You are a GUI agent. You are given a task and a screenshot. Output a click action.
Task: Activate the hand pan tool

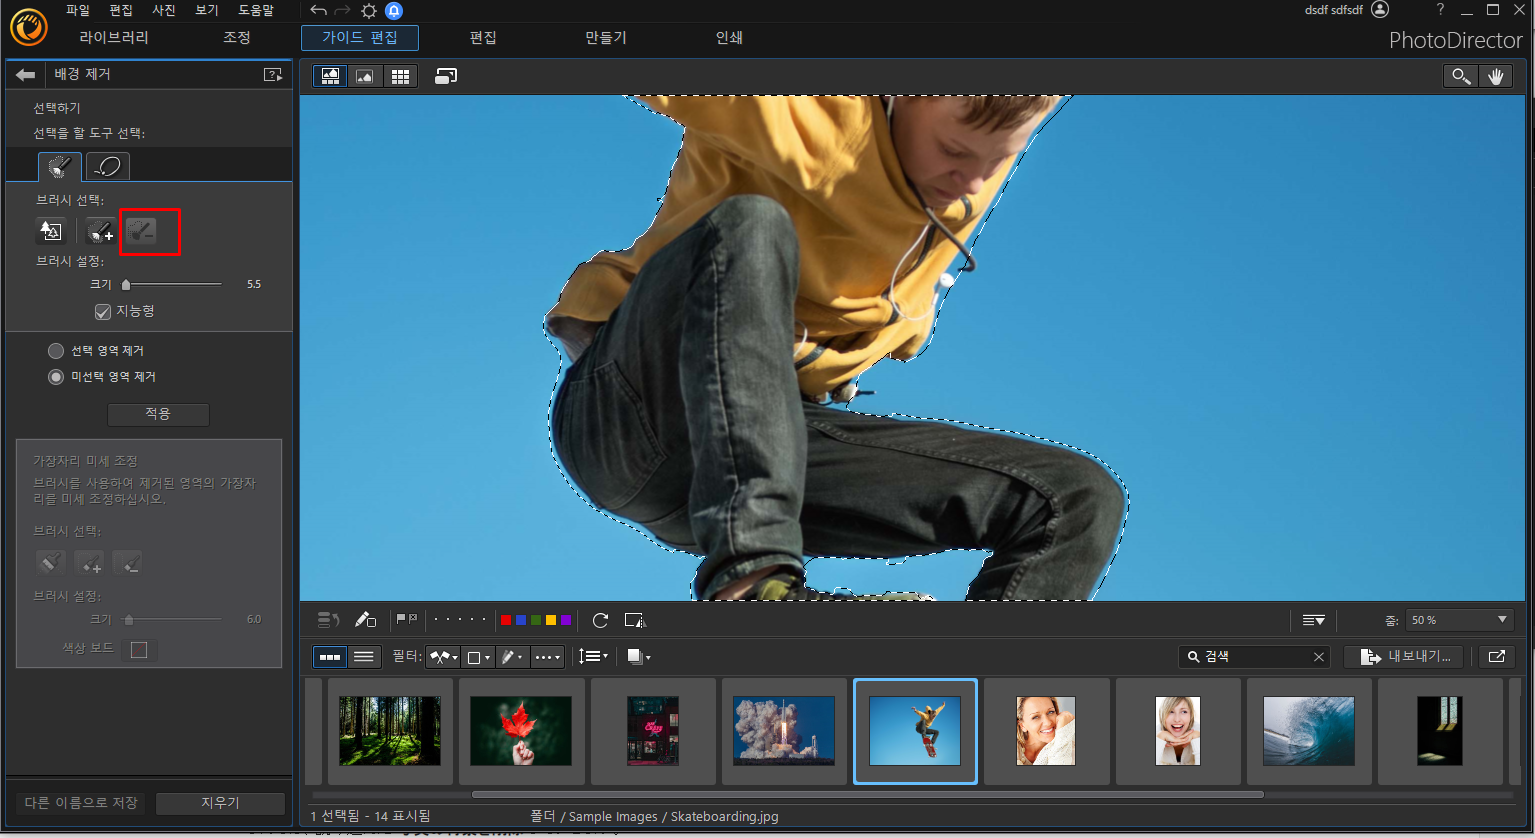(x=1495, y=76)
